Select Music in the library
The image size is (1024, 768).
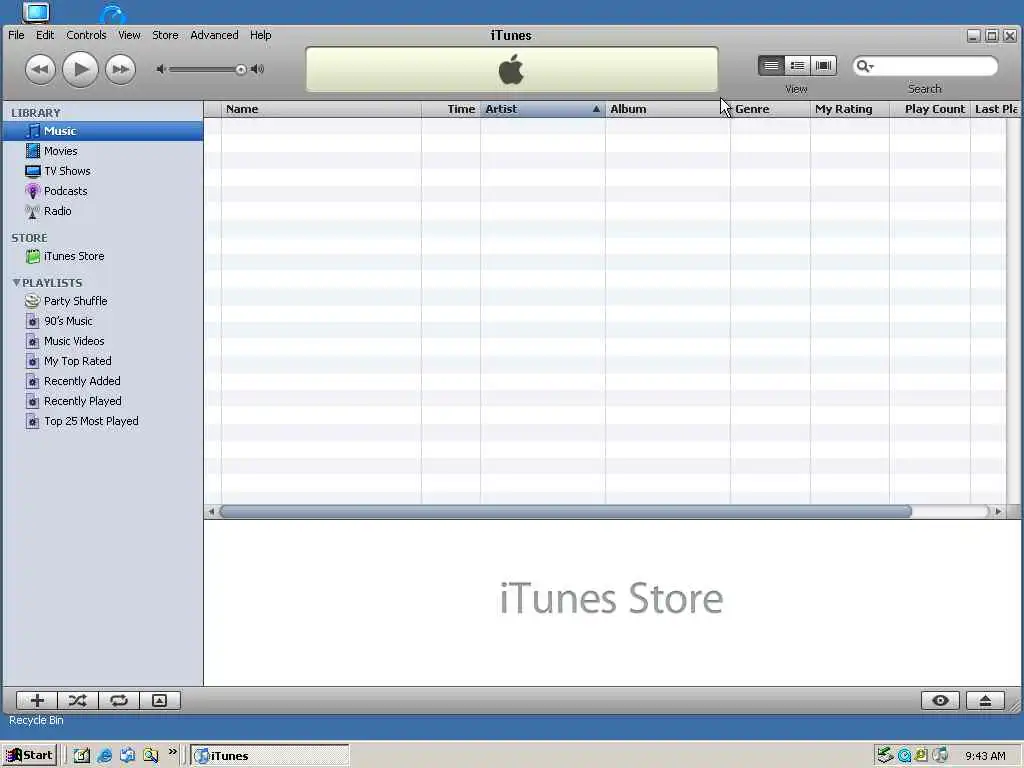[x=103, y=131]
